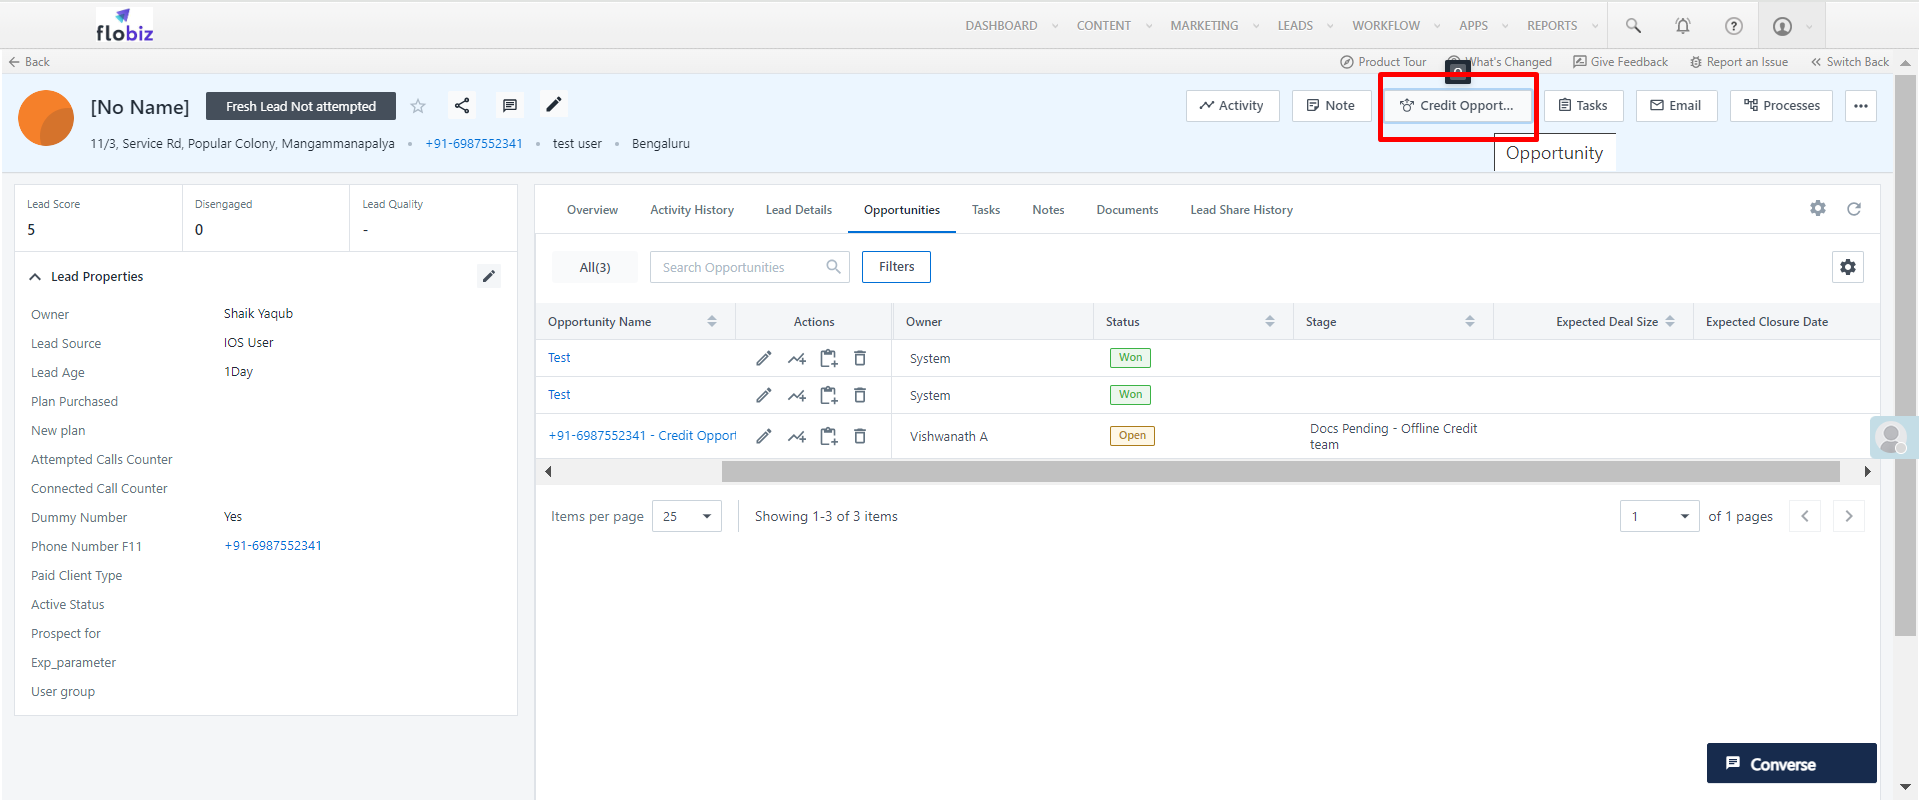Open the Converse chat button
Screen dimensions: 1919x801
(x=1791, y=763)
